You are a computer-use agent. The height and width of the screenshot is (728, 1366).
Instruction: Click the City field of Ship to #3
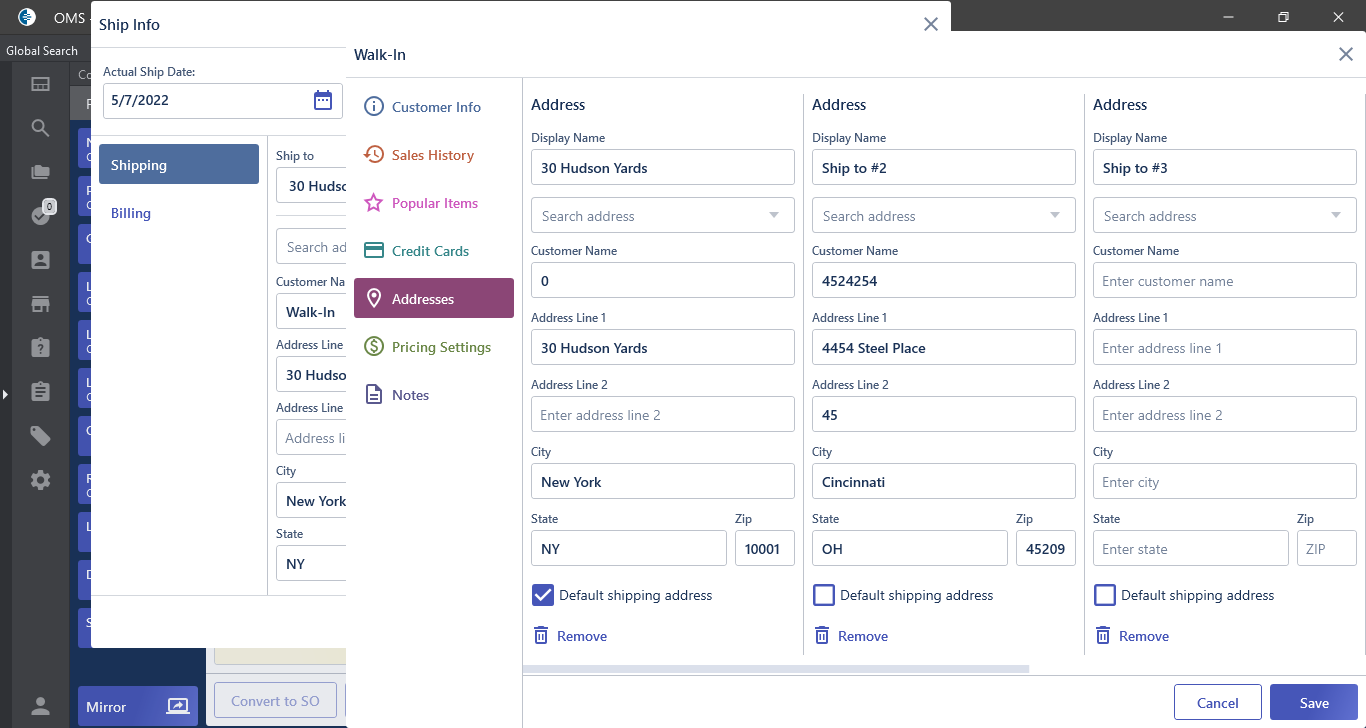click(x=1224, y=482)
